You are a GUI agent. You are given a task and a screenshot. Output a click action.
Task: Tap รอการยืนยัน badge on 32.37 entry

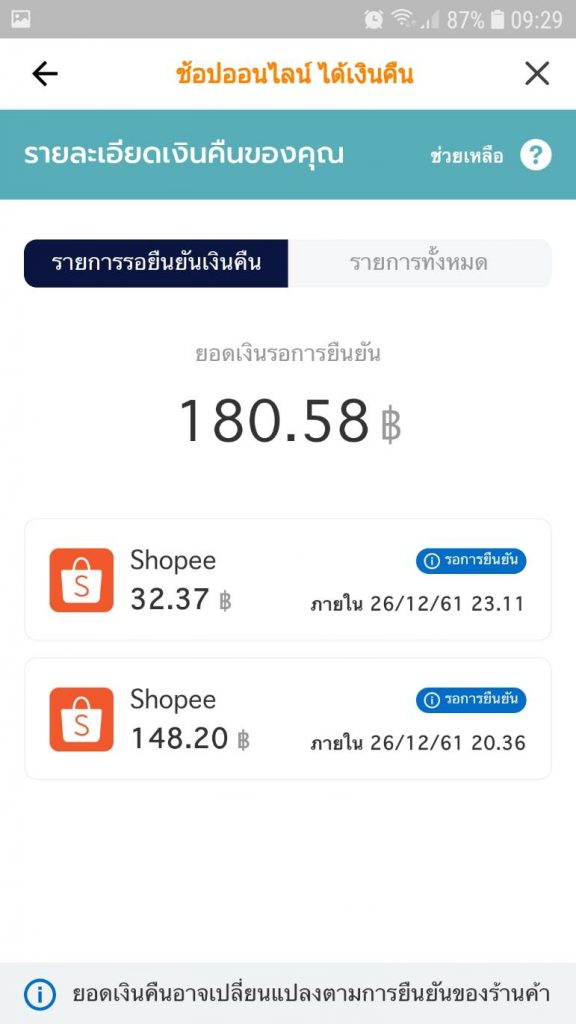point(471,560)
